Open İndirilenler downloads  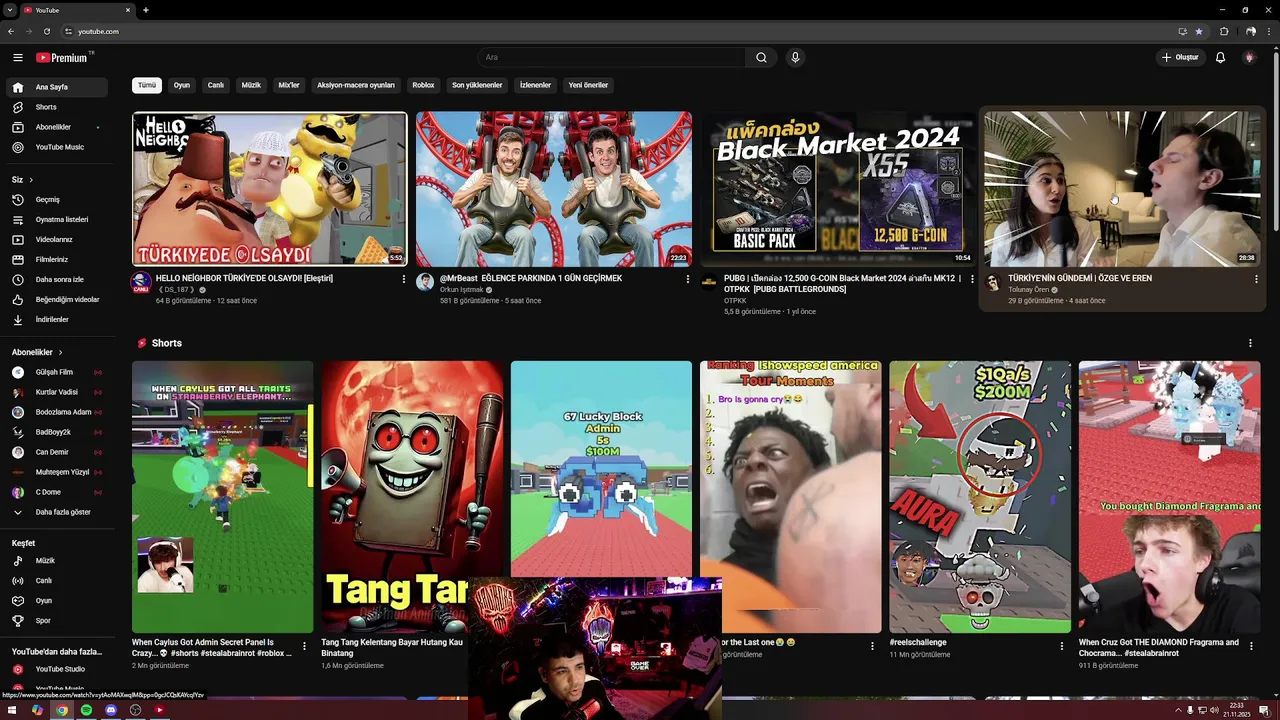point(56,320)
